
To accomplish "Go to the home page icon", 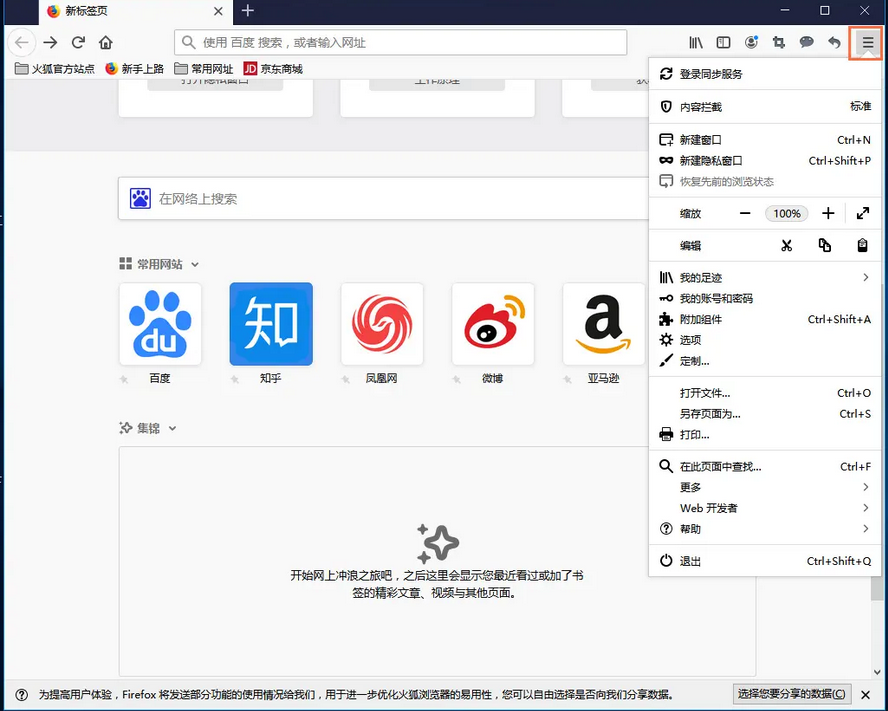I will 105,42.
